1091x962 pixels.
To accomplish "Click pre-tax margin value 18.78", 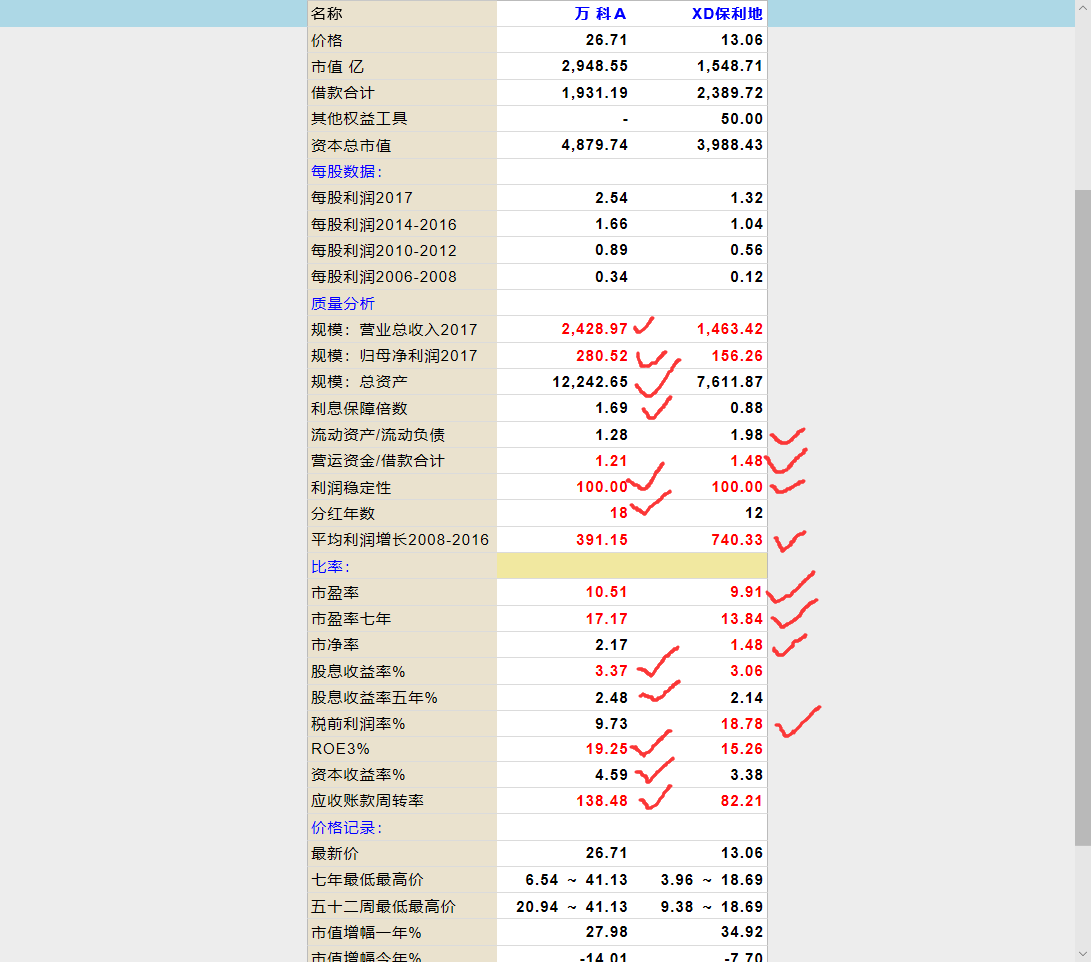I will pos(742,724).
